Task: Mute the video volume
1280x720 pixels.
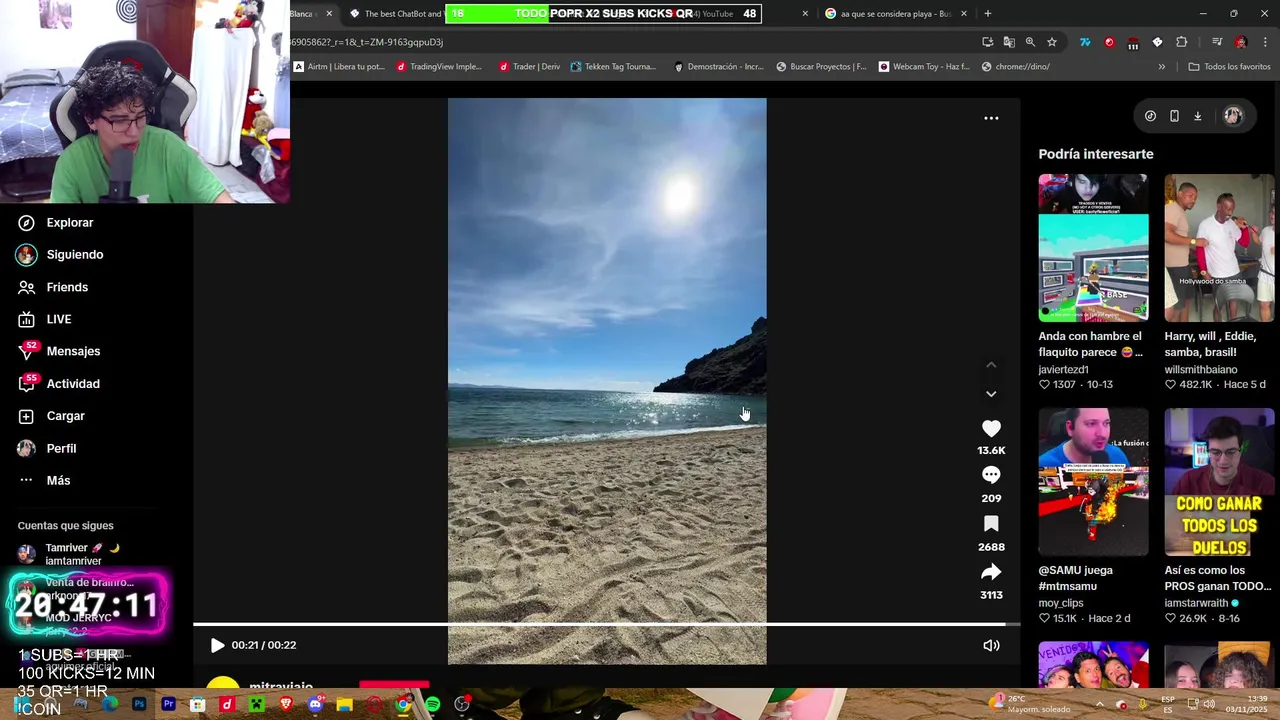Action: point(991,645)
